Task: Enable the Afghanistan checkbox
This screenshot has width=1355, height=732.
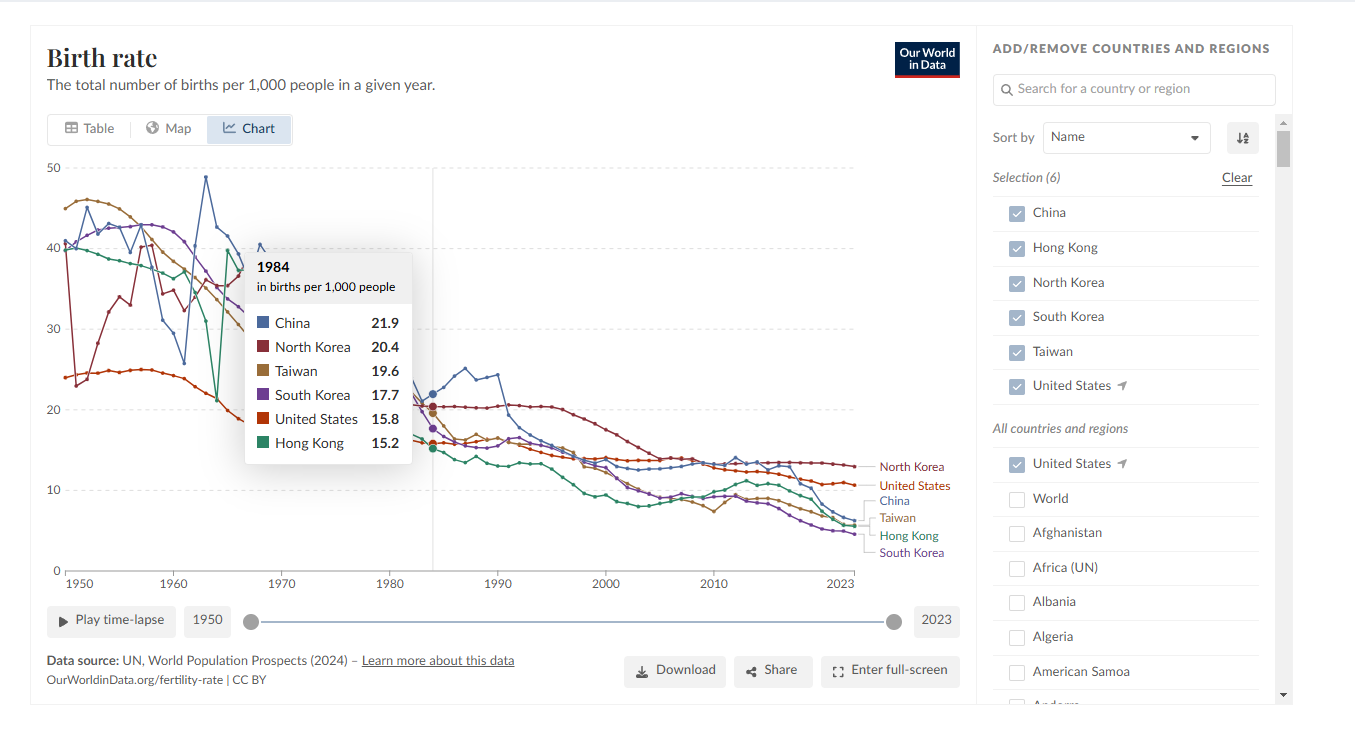Action: (x=1017, y=533)
